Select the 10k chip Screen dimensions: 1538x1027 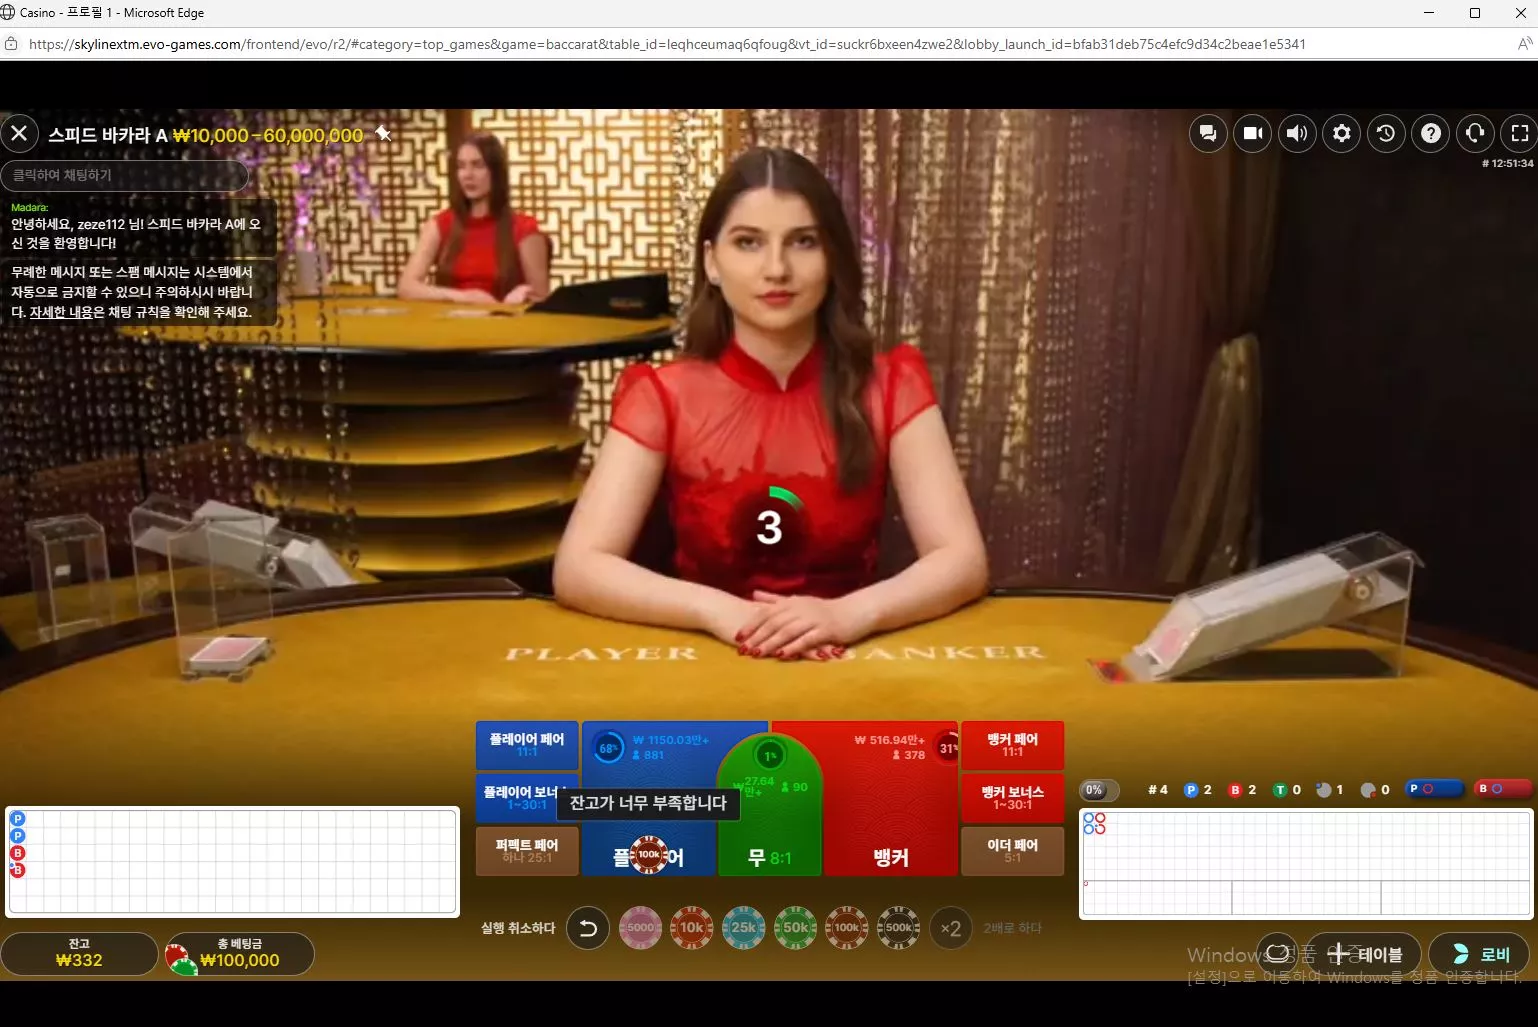coord(692,928)
